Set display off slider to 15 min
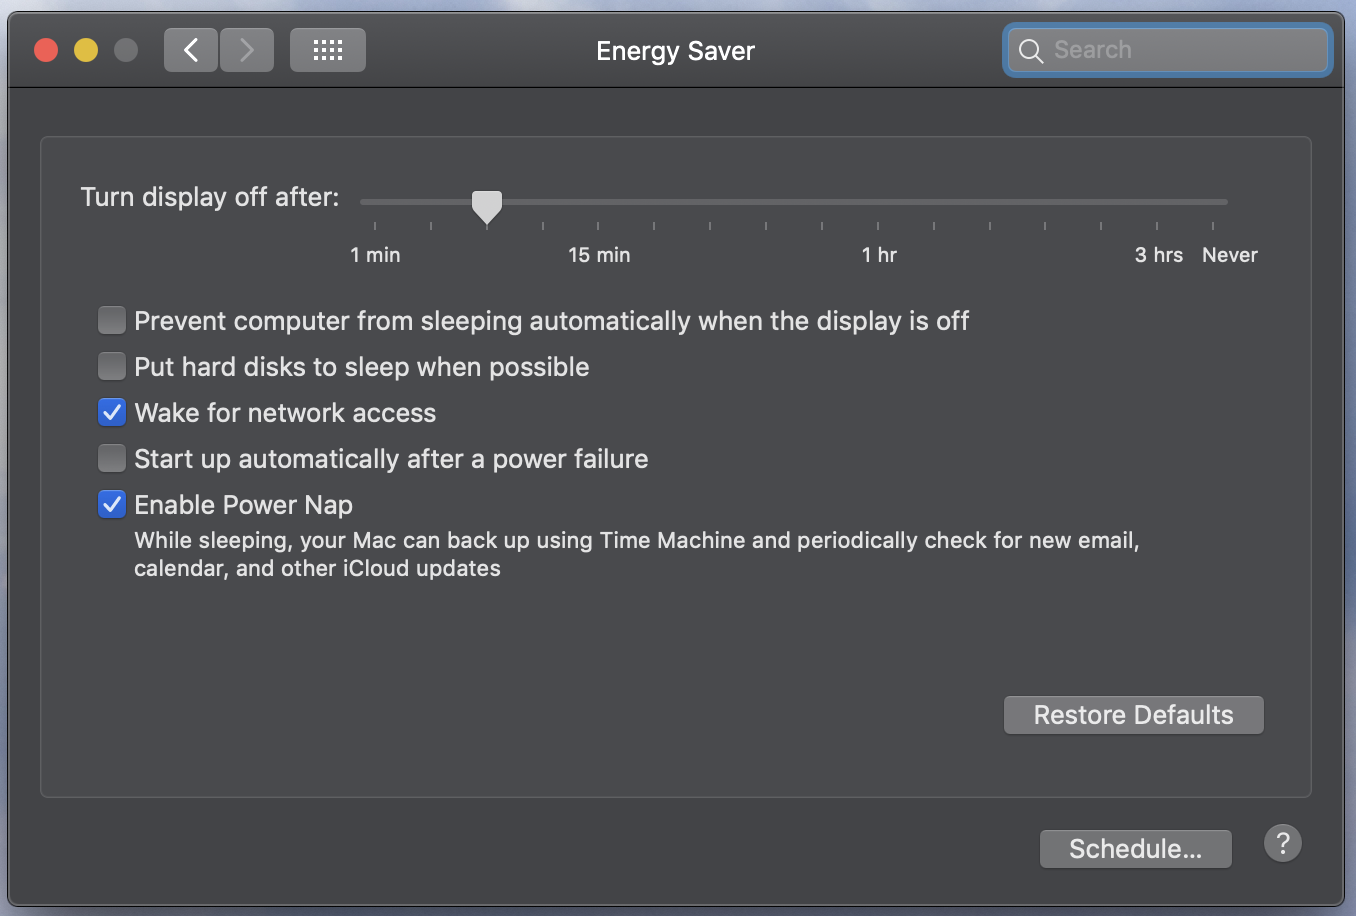 598,203
